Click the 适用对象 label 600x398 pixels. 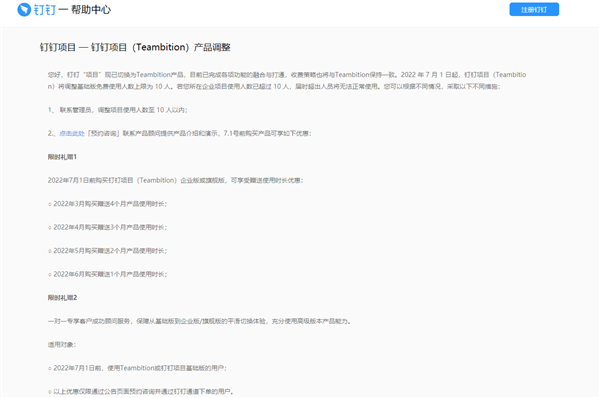pyautogui.click(x=62, y=344)
